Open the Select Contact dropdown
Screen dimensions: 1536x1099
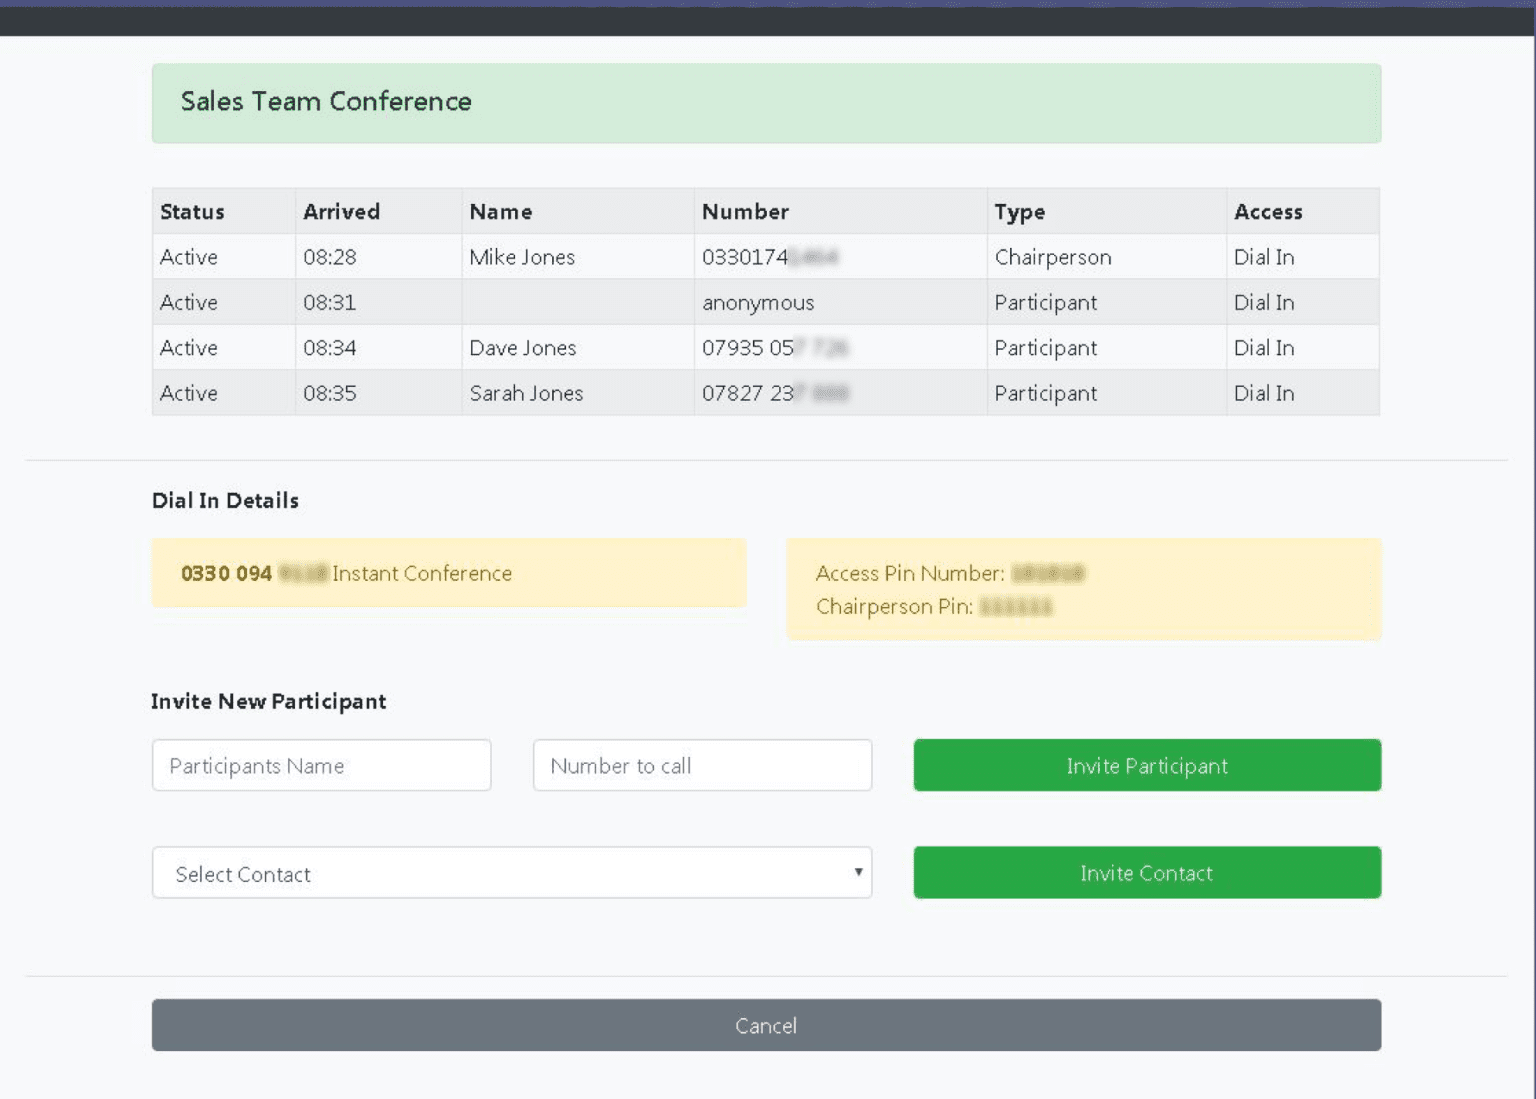[x=512, y=873]
